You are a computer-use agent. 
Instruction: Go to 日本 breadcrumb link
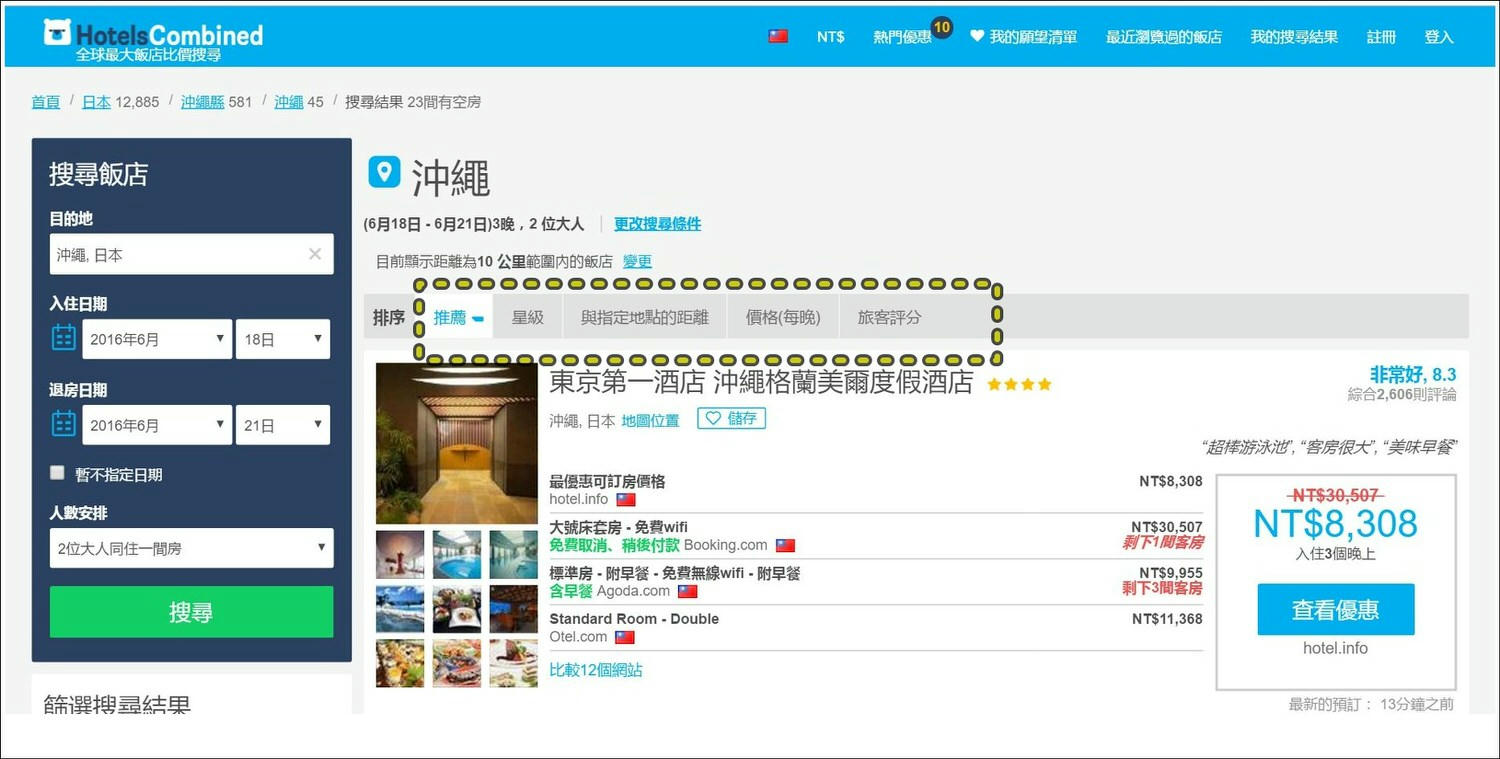pyautogui.click(x=96, y=102)
